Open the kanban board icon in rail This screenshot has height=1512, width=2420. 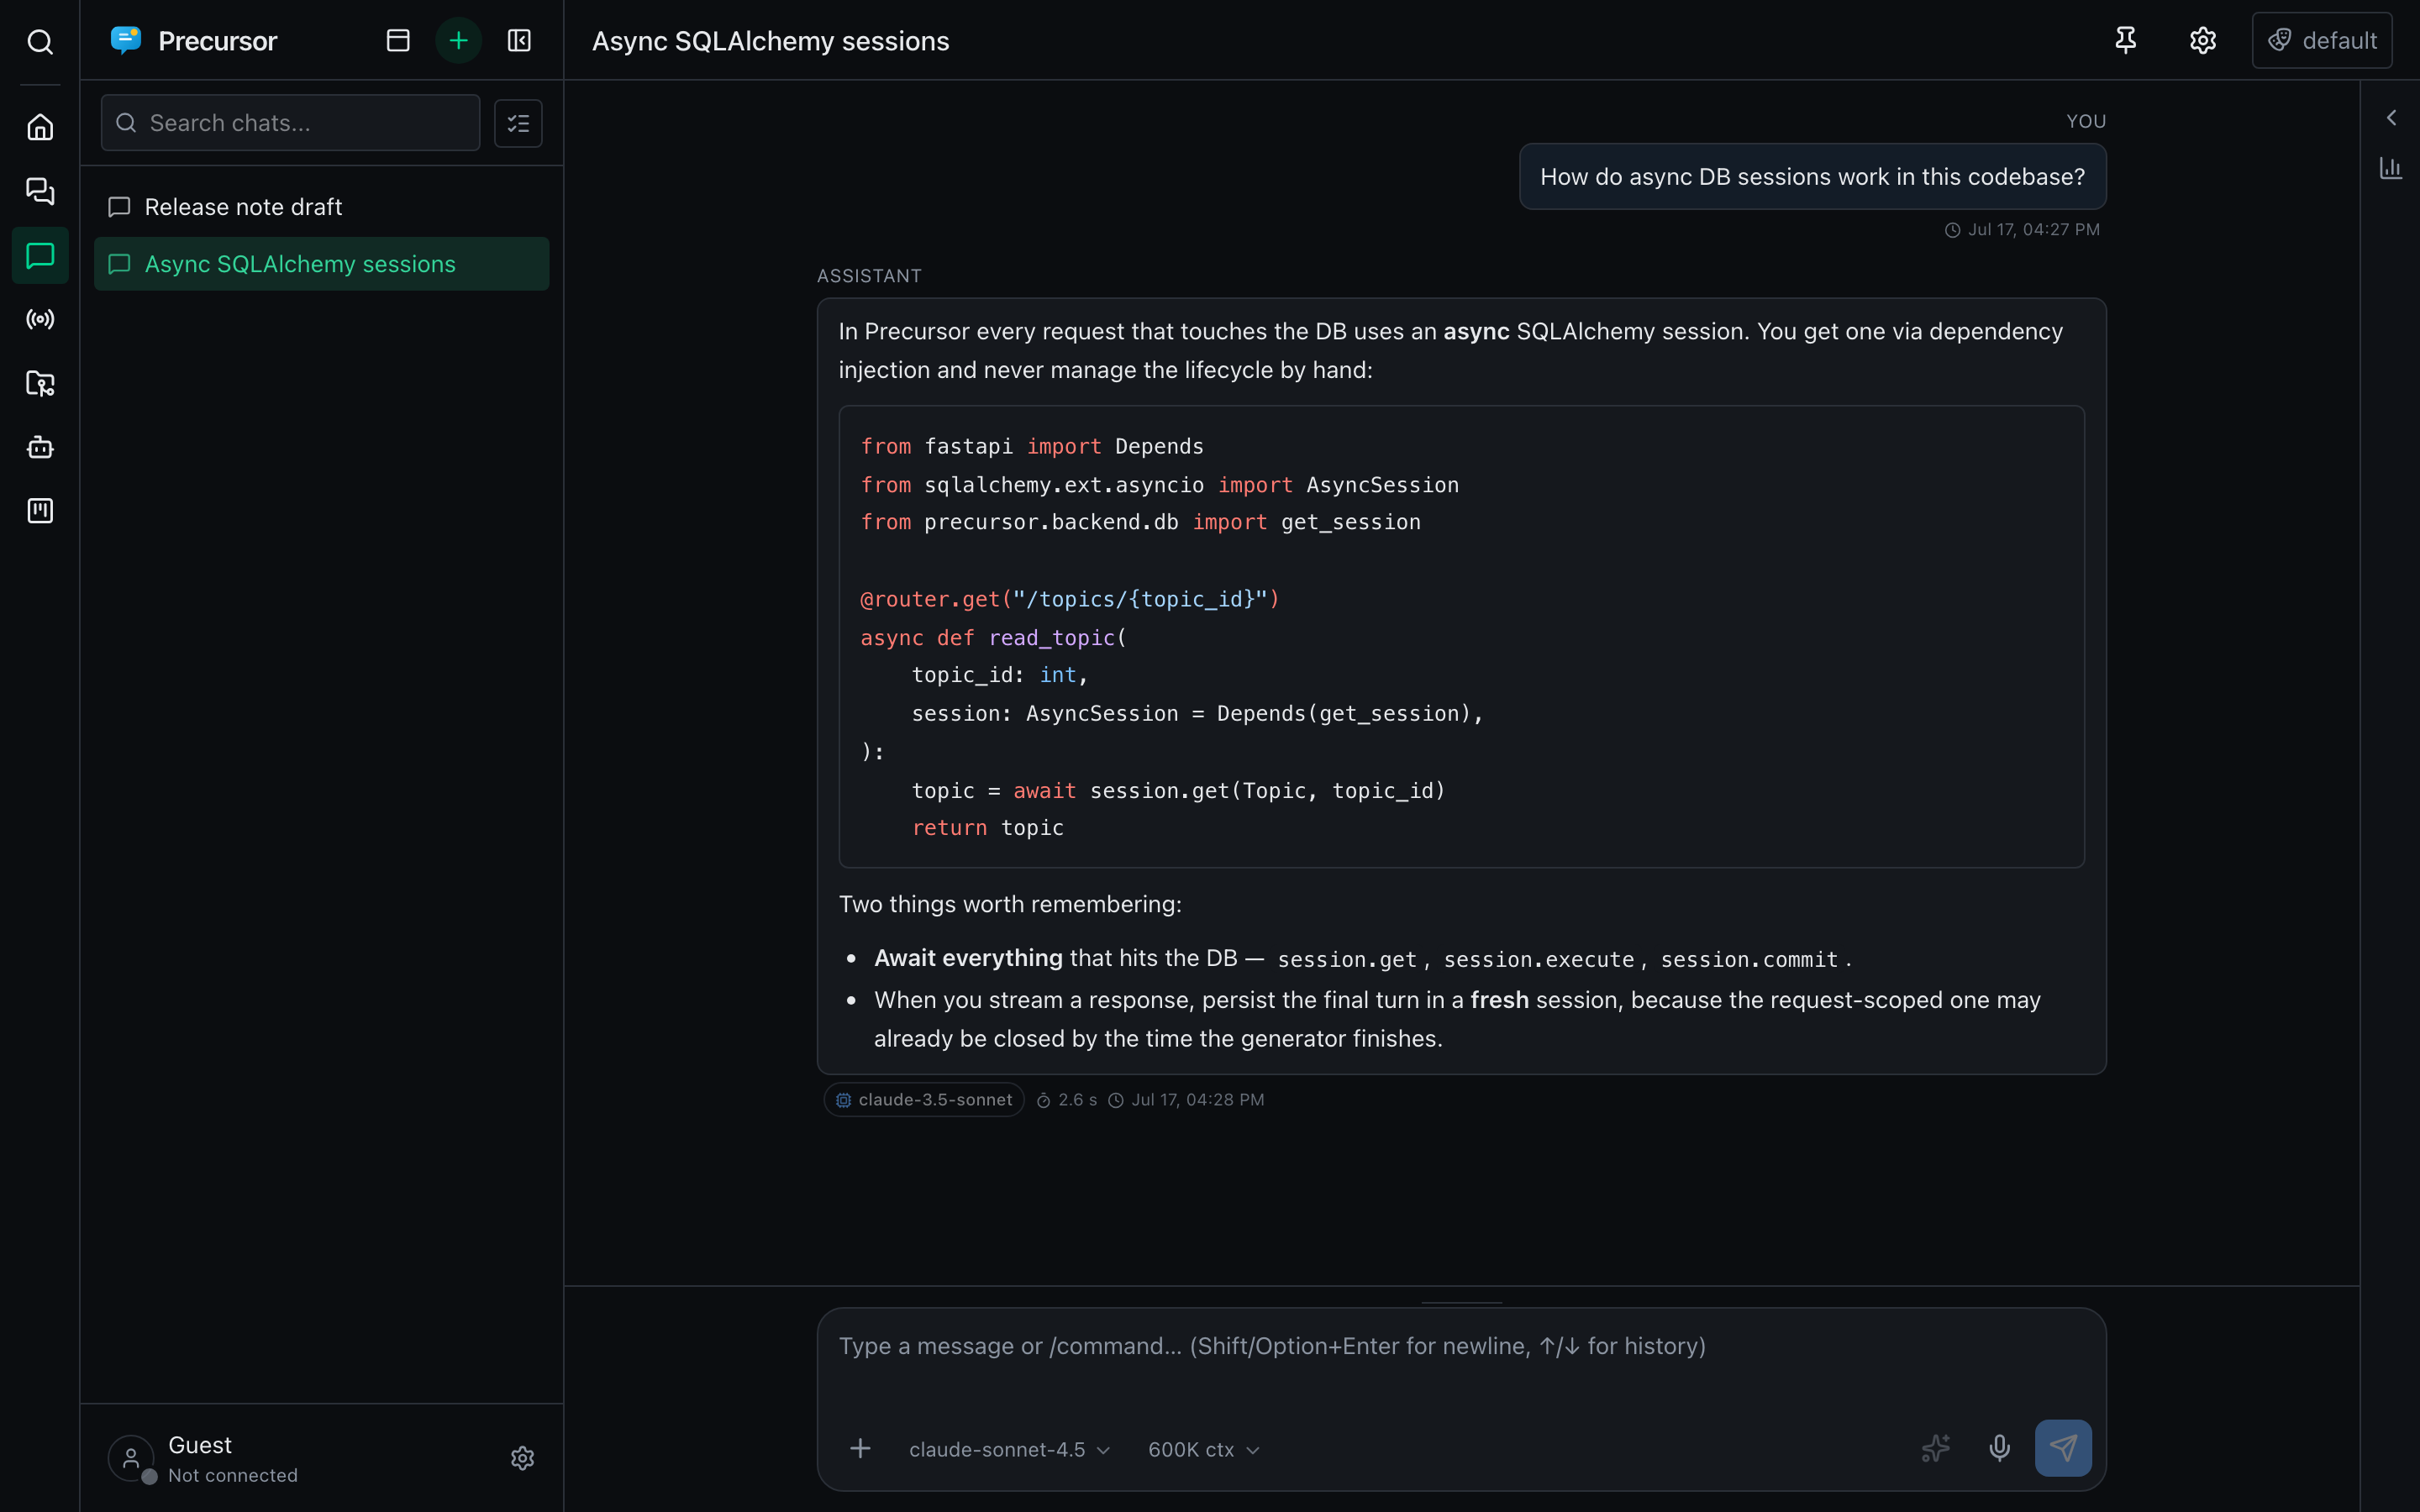pos(40,511)
